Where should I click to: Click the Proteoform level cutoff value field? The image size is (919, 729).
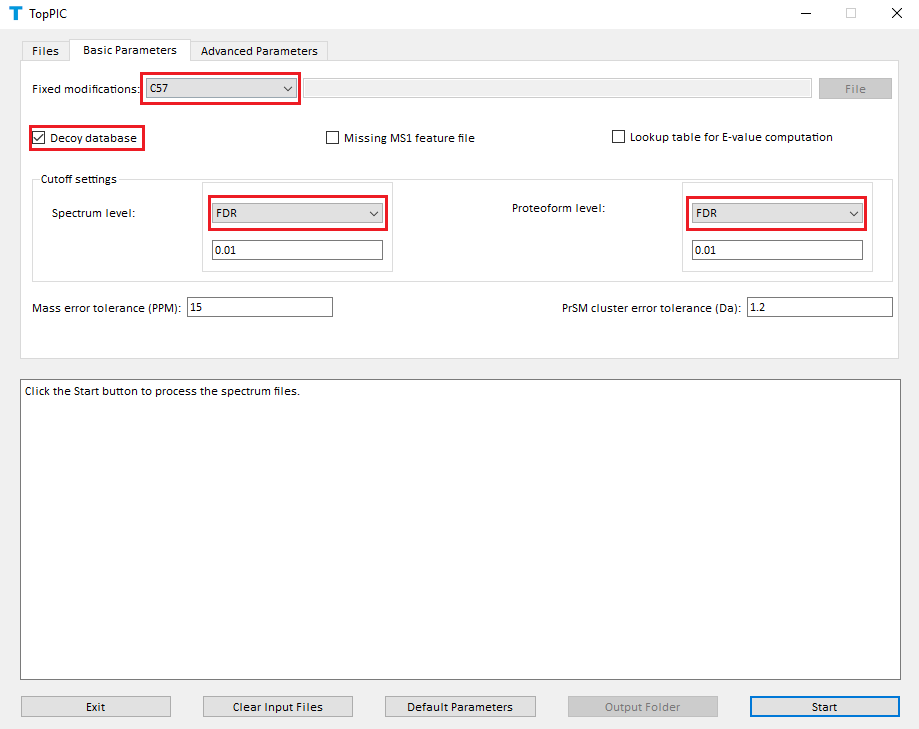pyautogui.click(x=777, y=250)
